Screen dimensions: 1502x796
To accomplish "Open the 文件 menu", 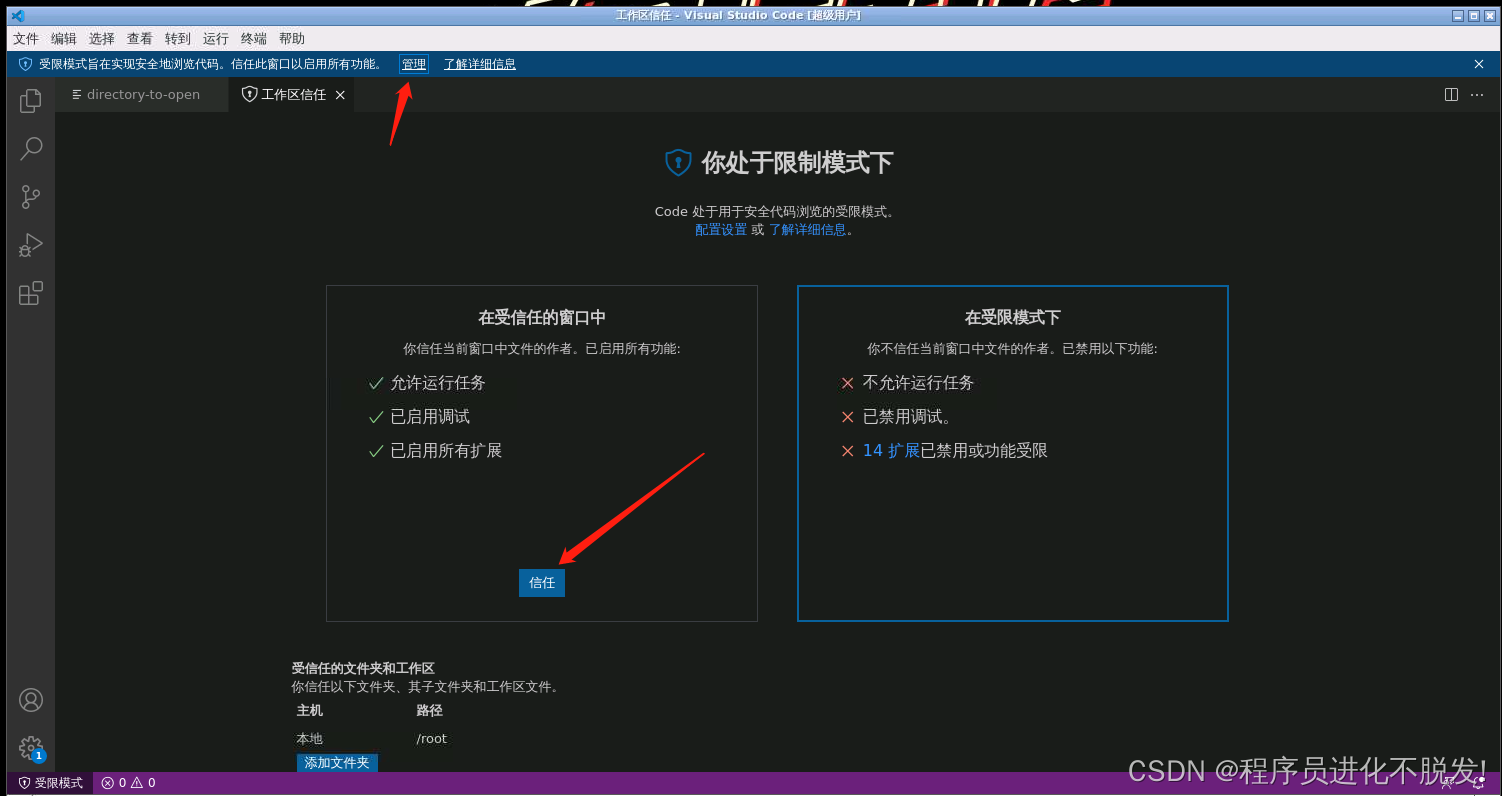I will coord(26,38).
